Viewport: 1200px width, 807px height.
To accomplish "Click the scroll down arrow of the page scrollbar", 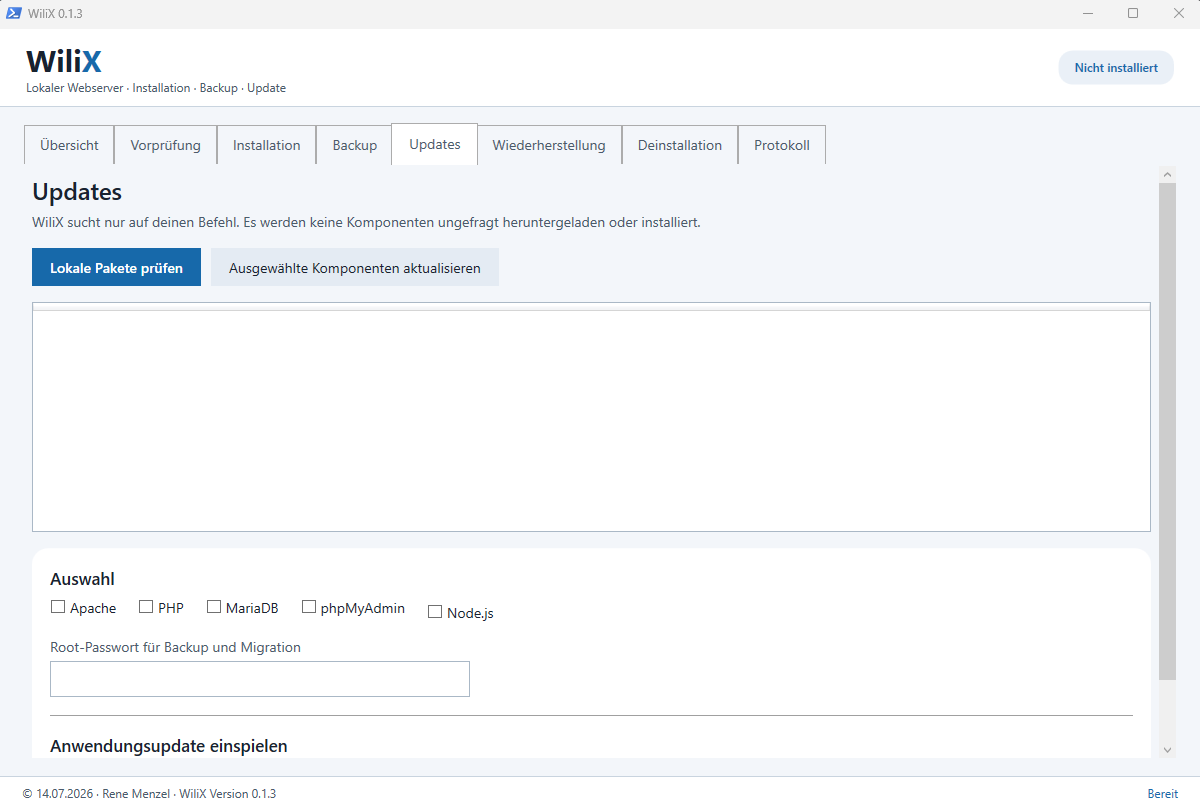I will click(1167, 749).
